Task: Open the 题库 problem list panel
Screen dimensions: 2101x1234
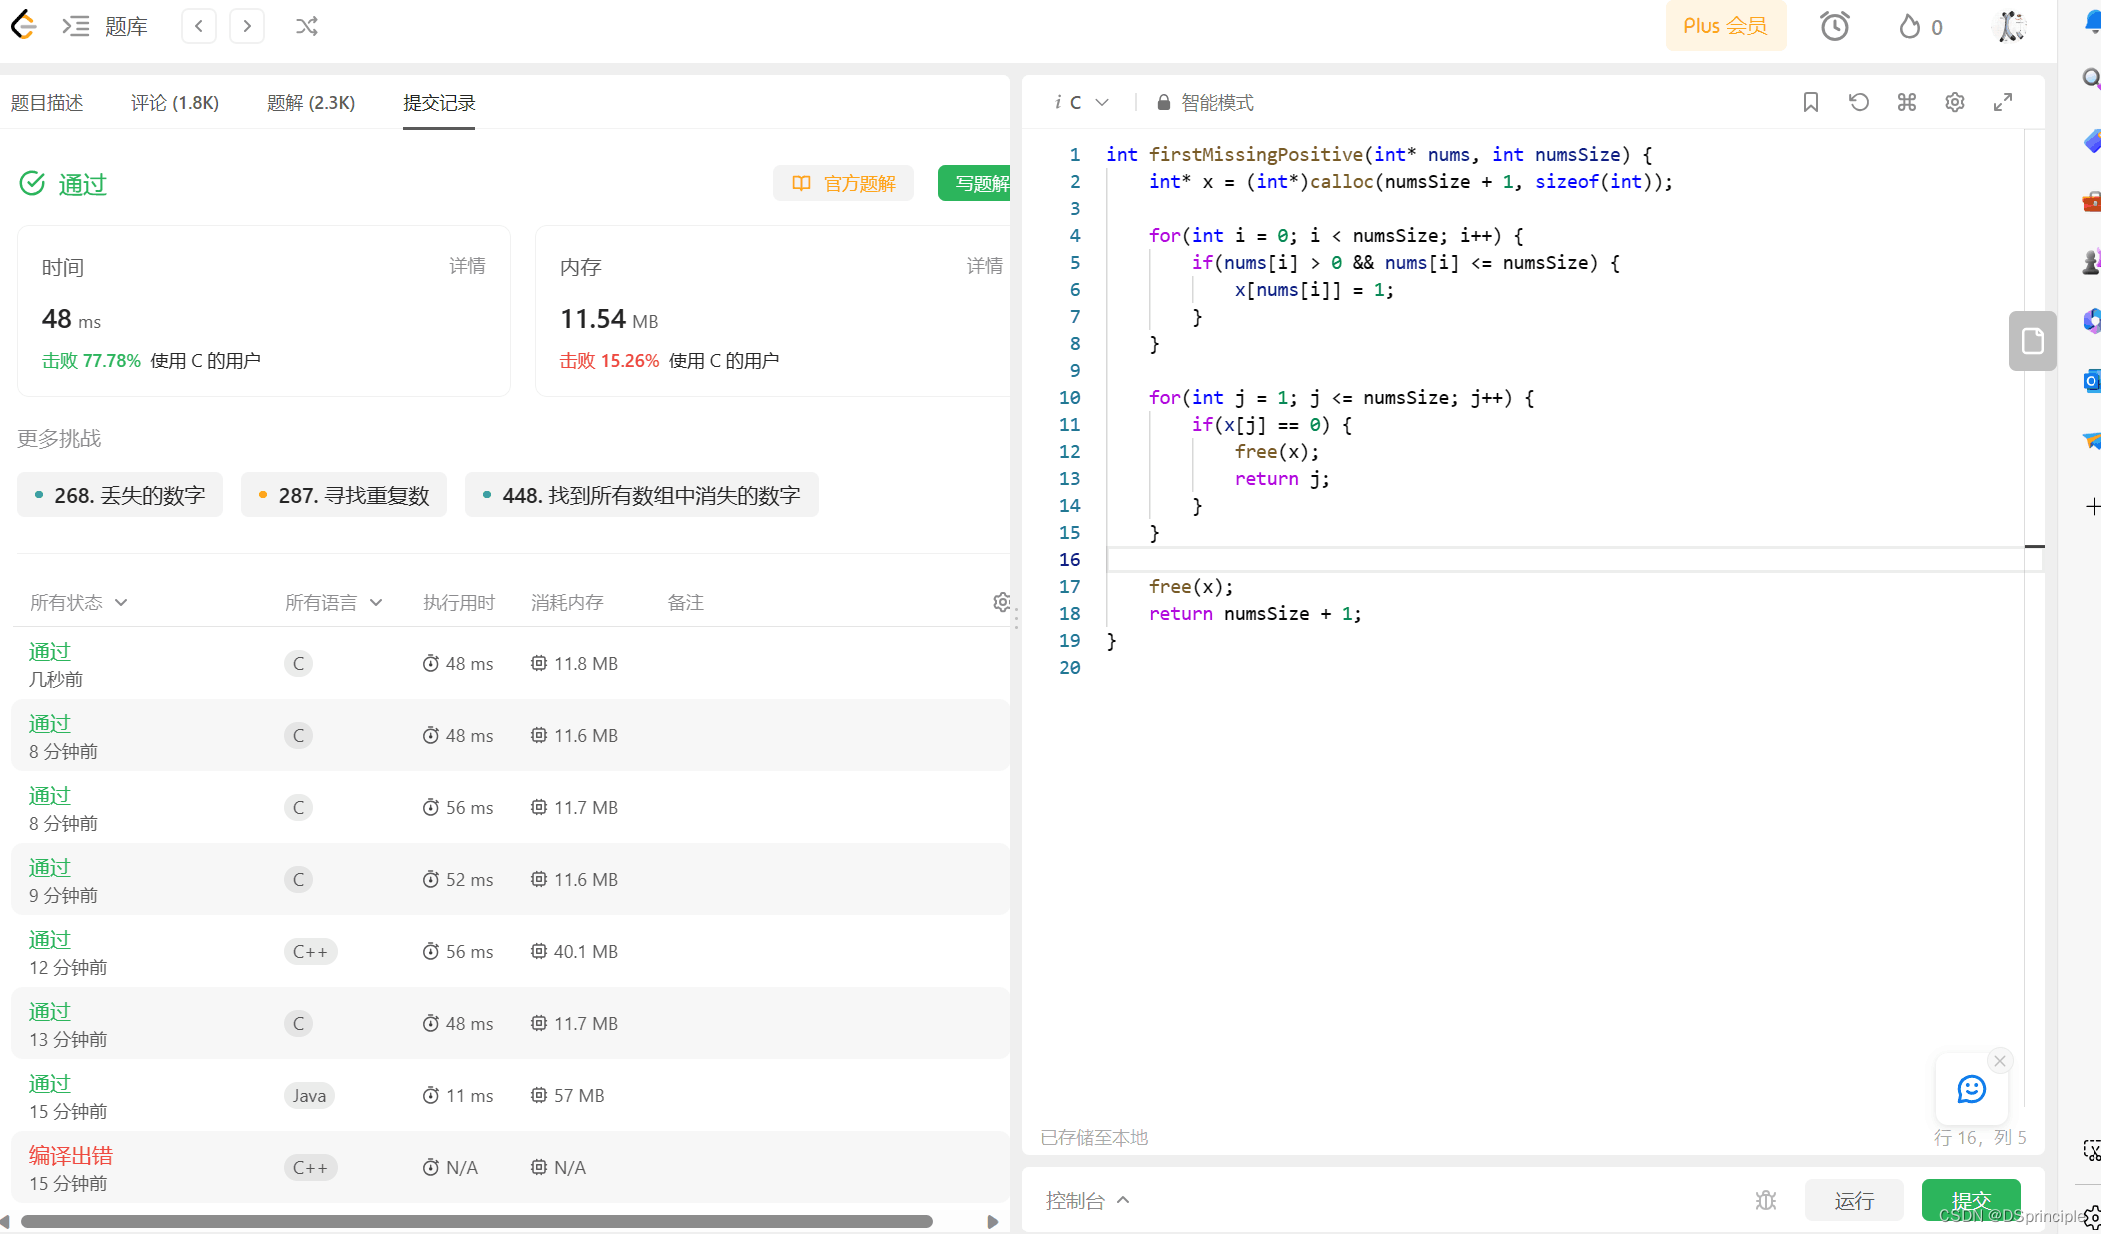Action: click(x=105, y=26)
